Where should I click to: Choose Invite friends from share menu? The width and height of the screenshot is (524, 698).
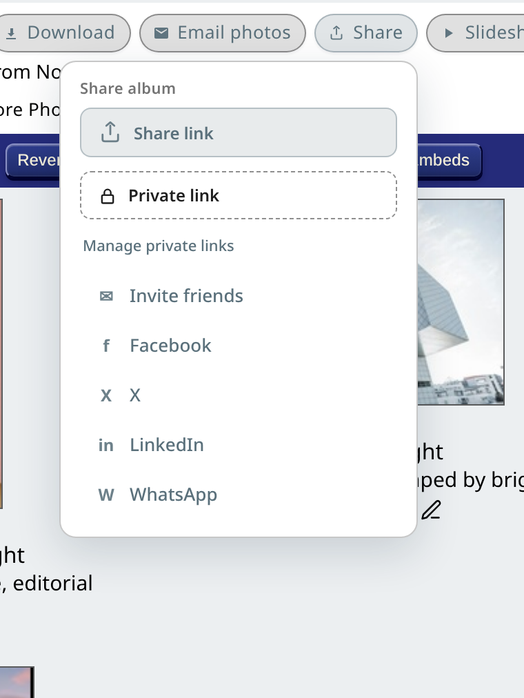[238, 296]
